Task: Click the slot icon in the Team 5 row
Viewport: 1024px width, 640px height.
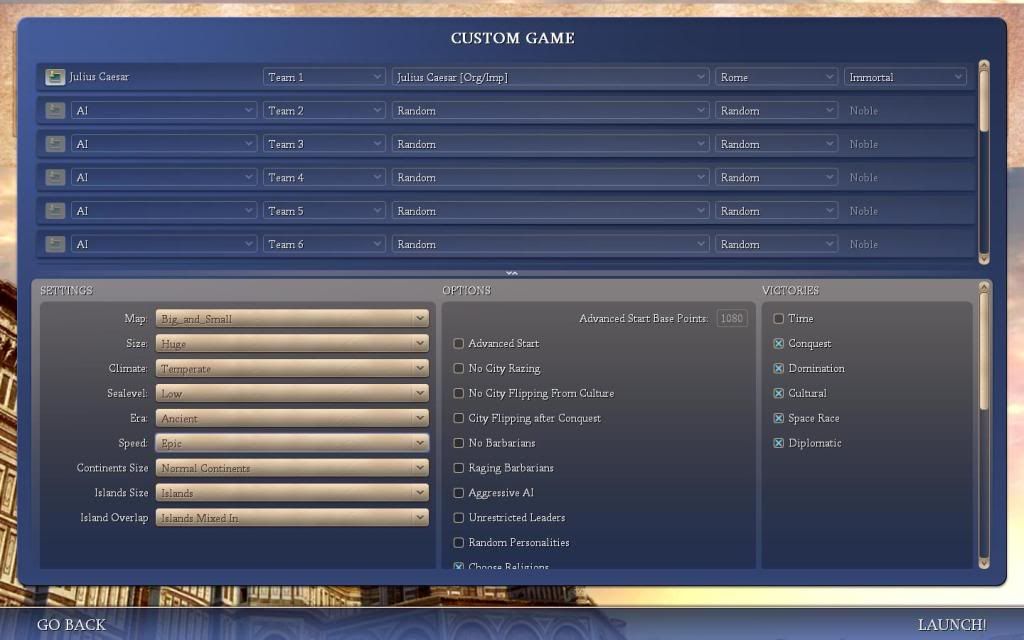Action: point(55,210)
